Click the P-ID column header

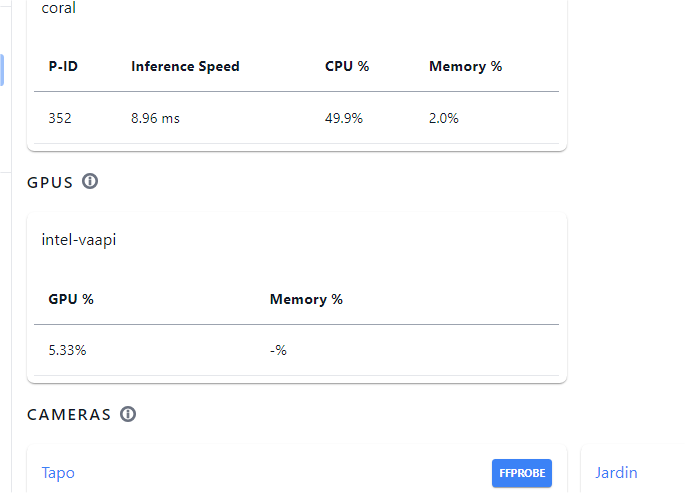pos(63,66)
